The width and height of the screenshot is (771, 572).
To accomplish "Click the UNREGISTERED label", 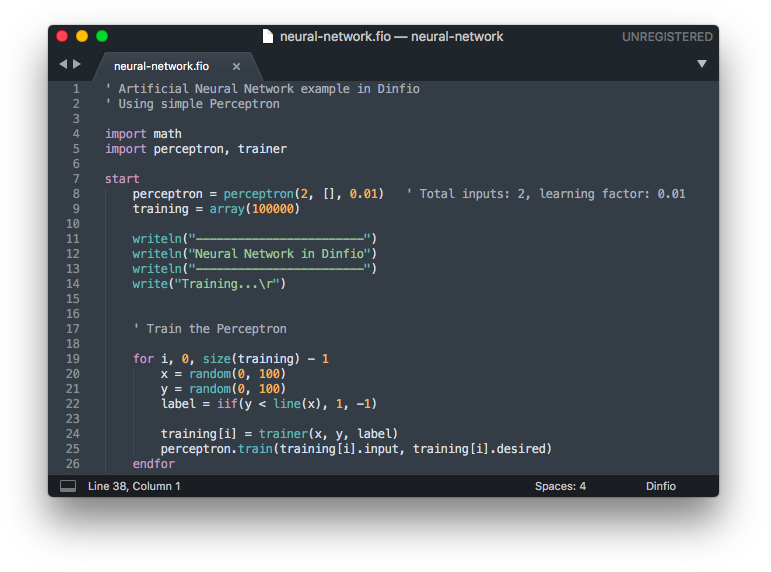I will pyautogui.click(x=667, y=37).
